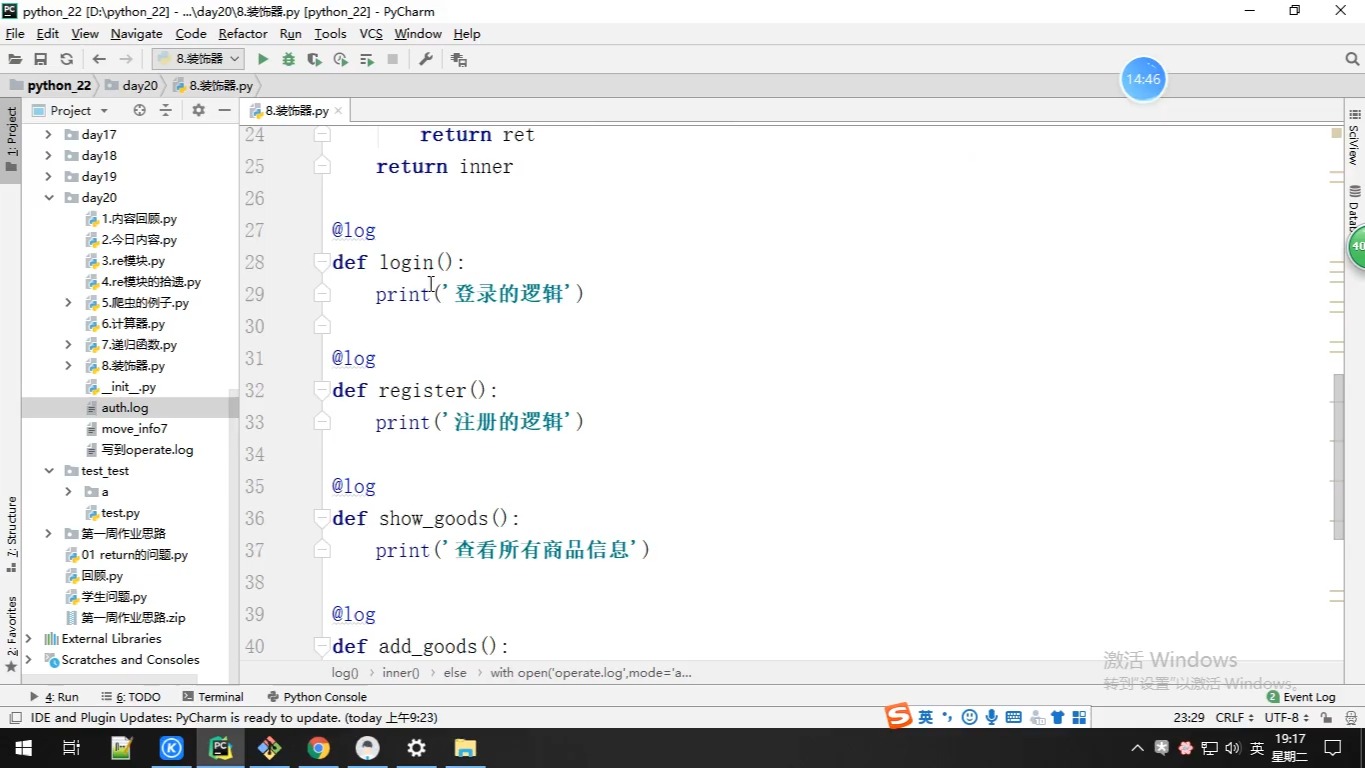Viewport: 1365px width, 768px height.
Task: Open the VCS menu
Action: [x=371, y=34]
